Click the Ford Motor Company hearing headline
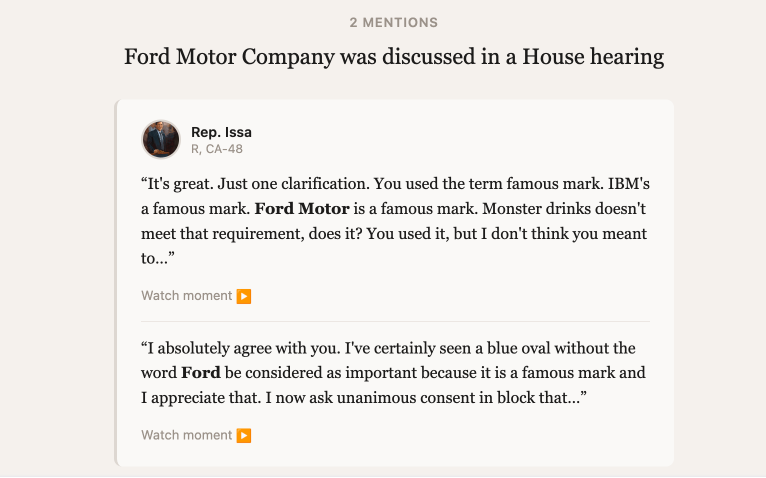The width and height of the screenshot is (766, 478). [393, 56]
